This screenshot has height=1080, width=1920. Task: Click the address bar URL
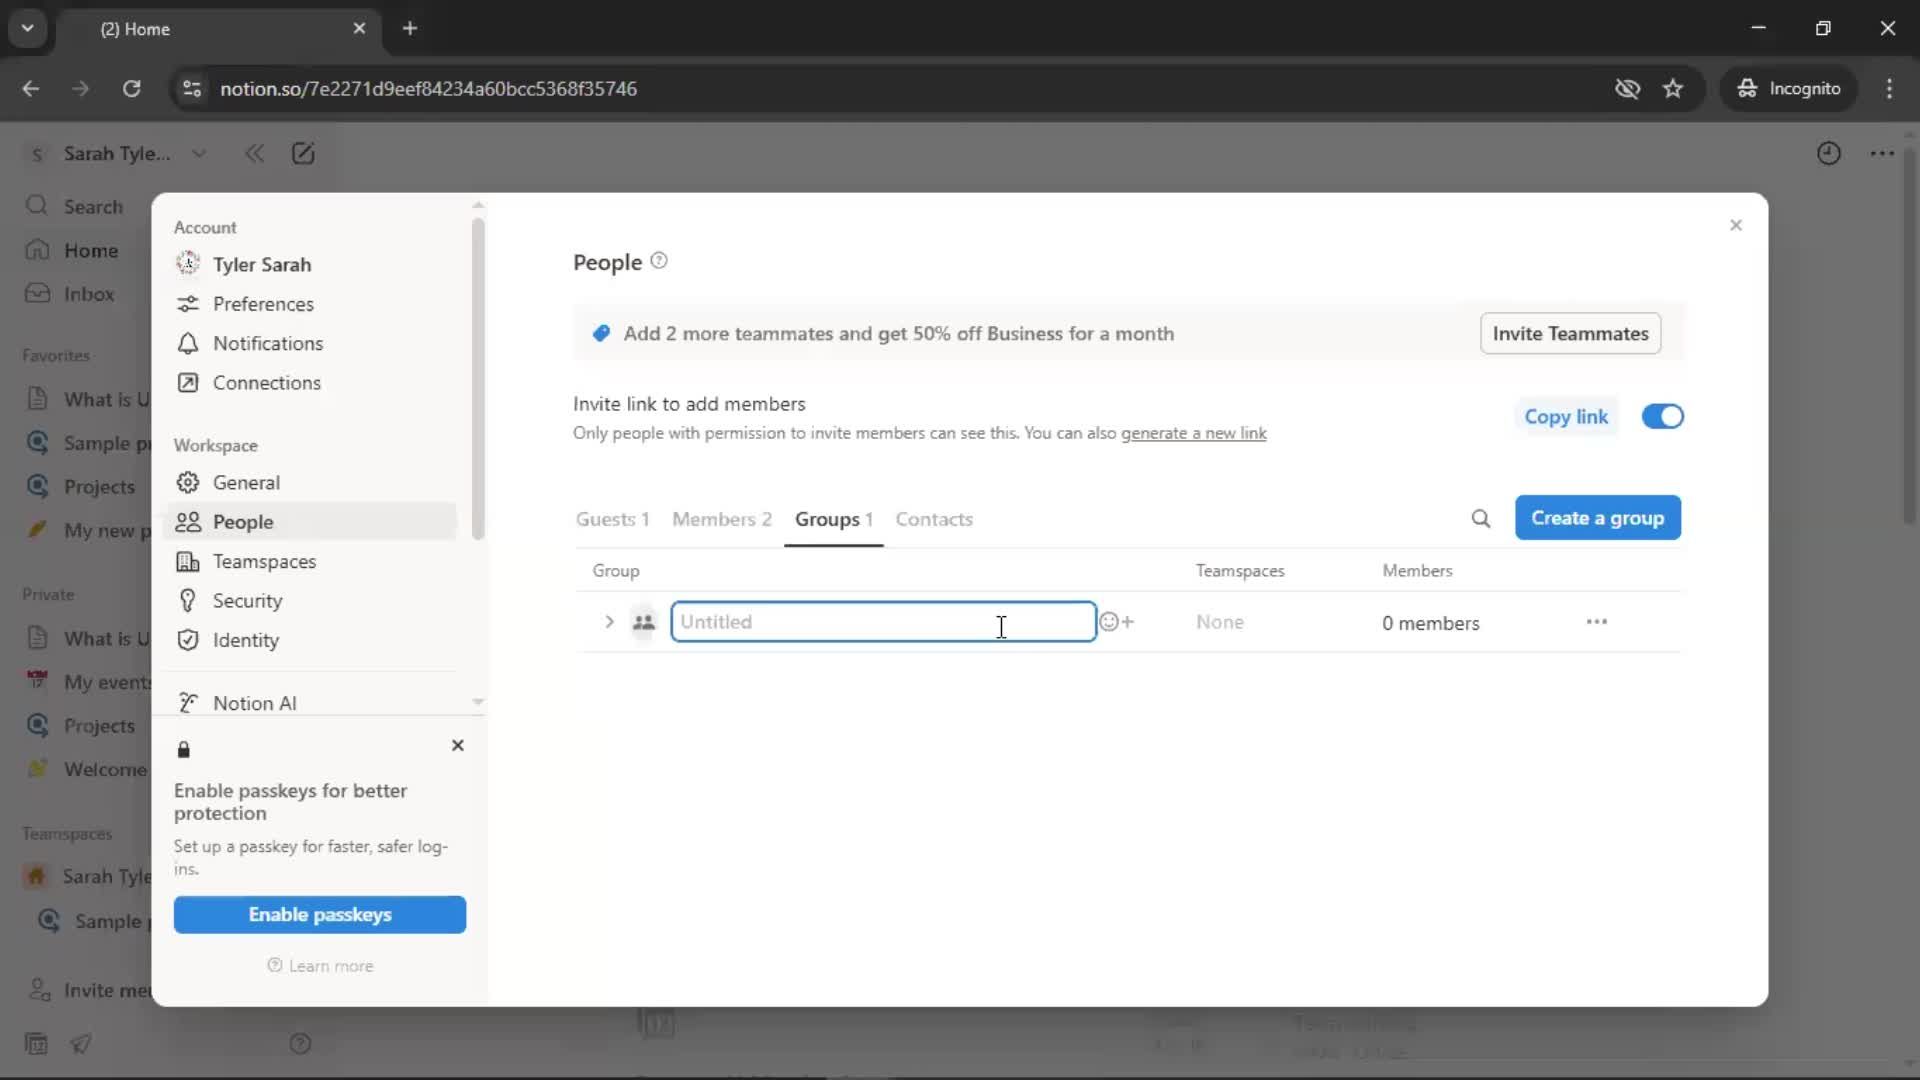coord(428,89)
